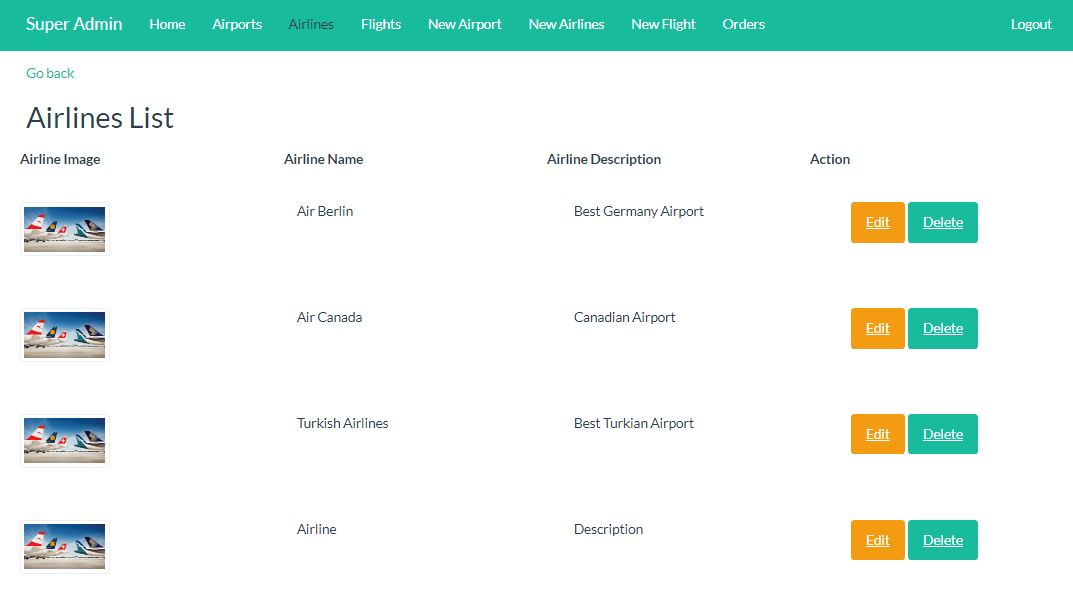The width and height of the screenshot is (1073, 599).
Task: Edit the row named Airline
Action: [x=877, y=540]
